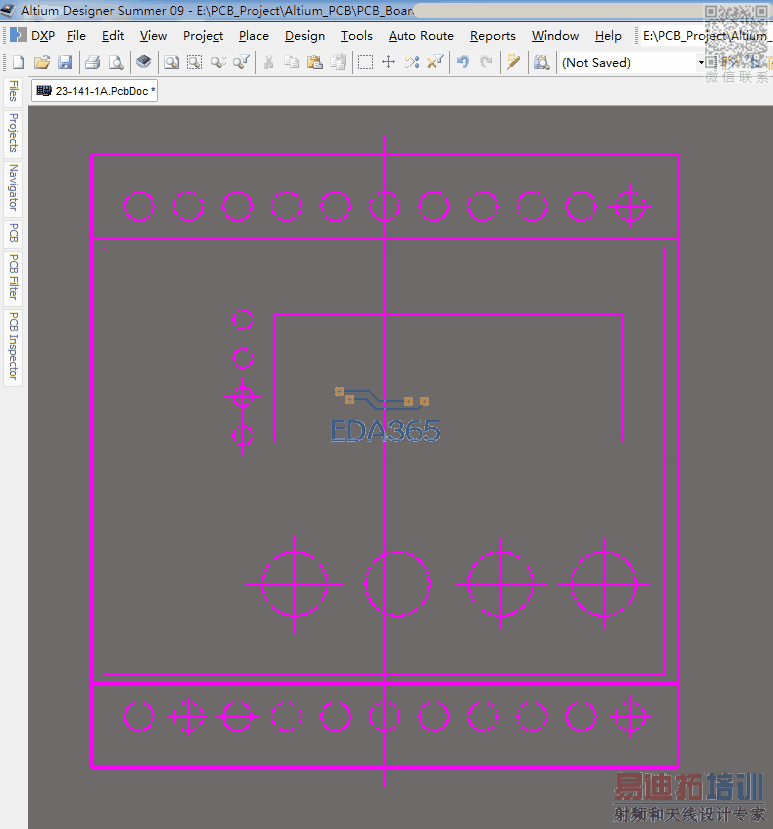
Task: Undo last action arrow
Action: [x=463, y=62]
